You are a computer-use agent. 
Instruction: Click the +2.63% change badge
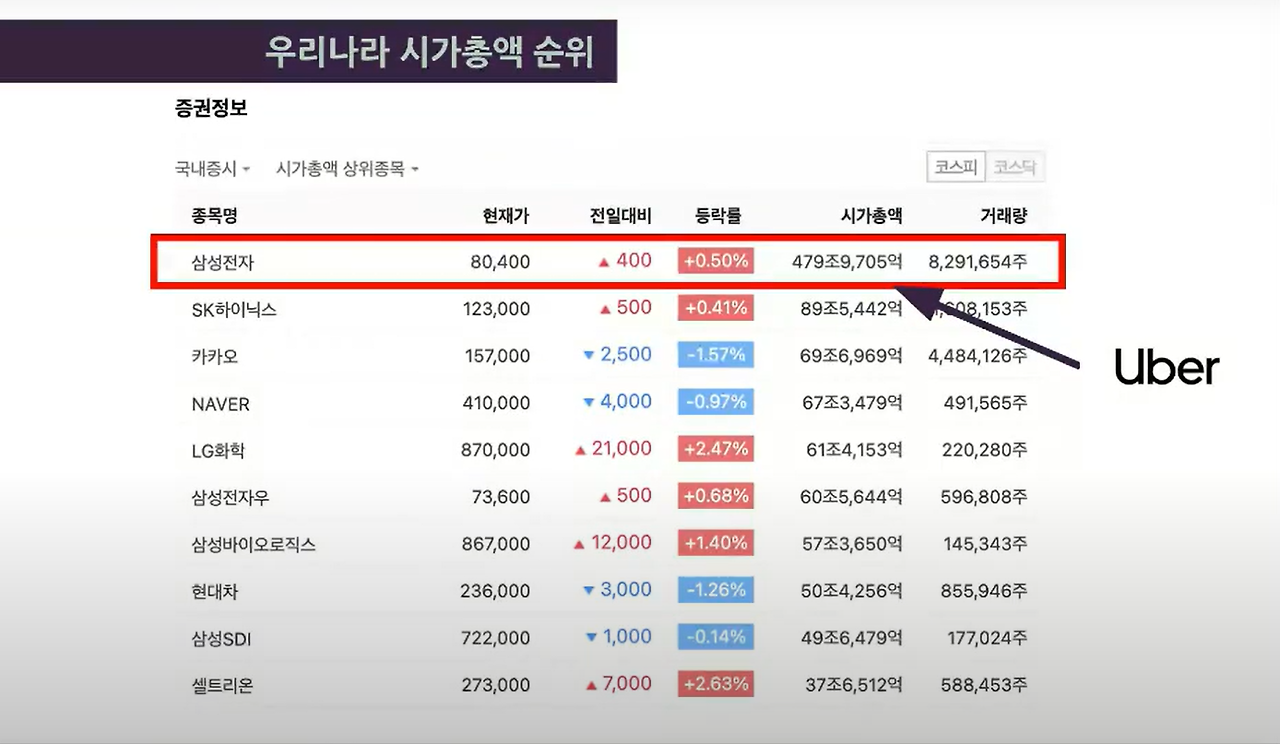point(715,684)
